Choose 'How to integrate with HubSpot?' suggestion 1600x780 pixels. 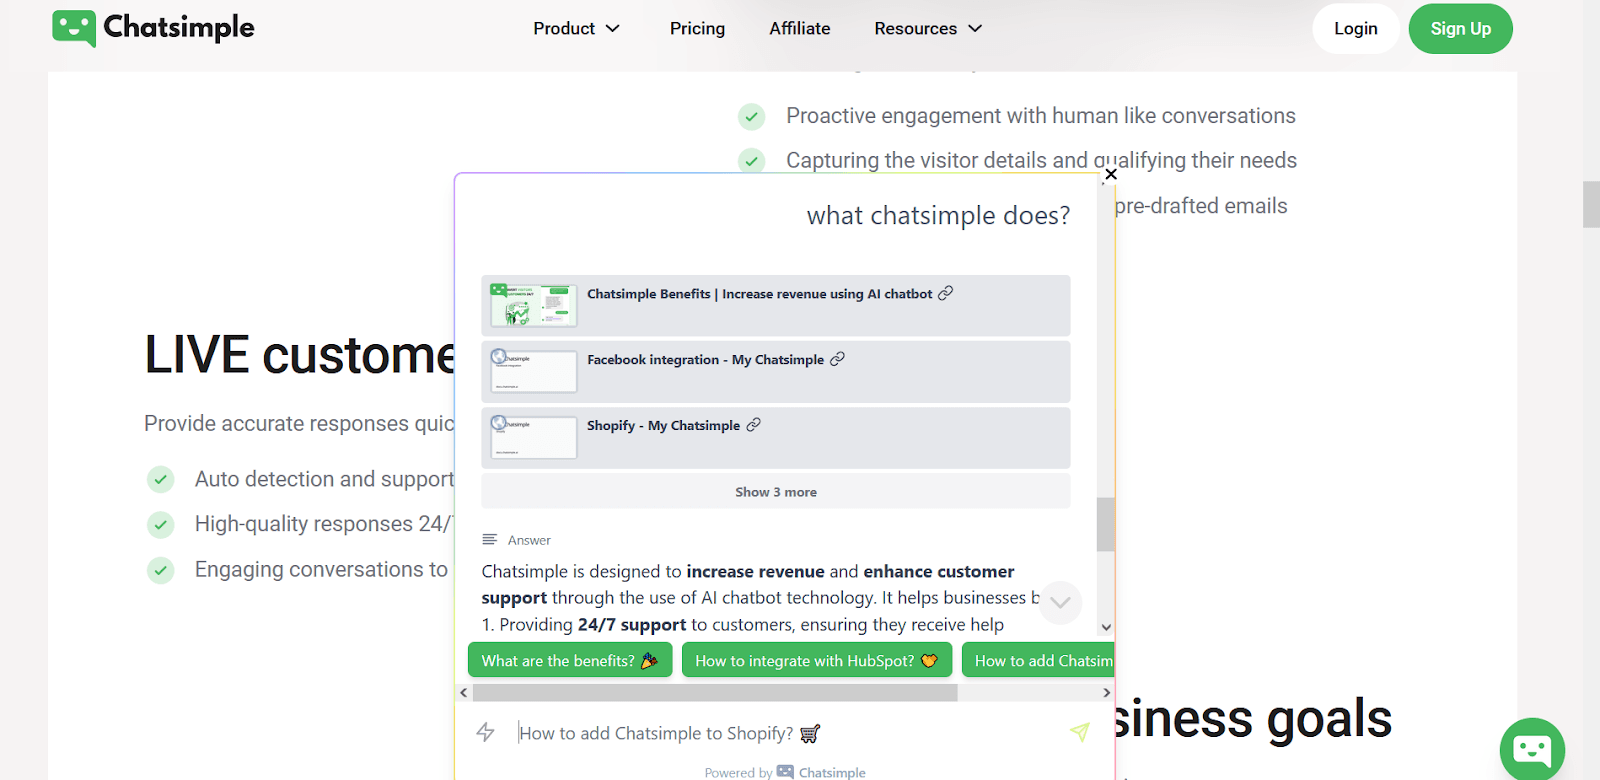[816, 661]
